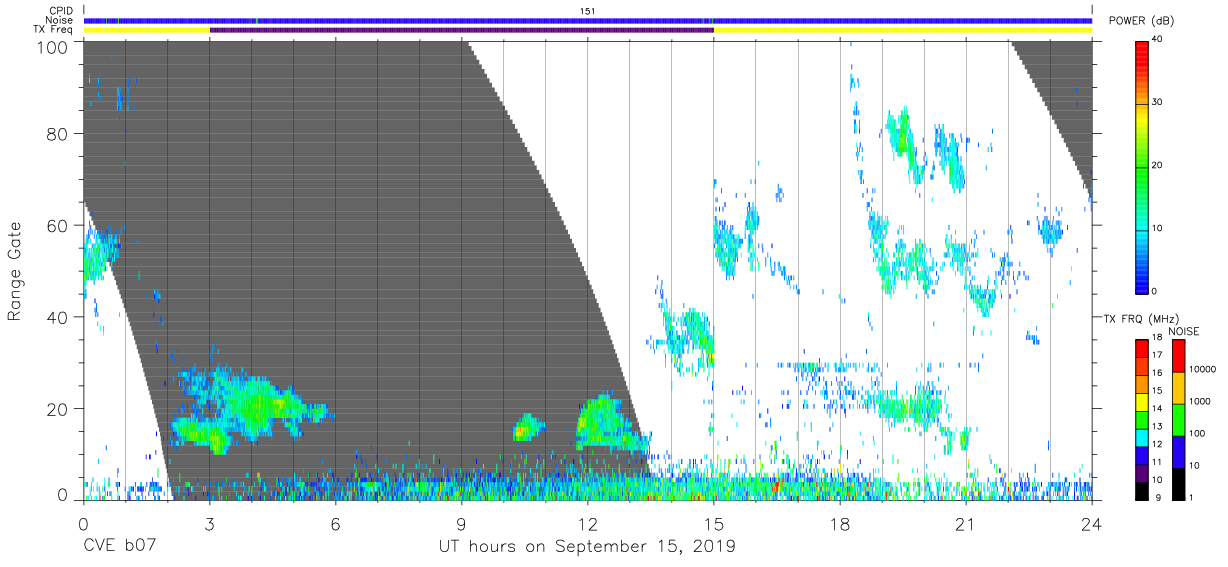Click the CPID label at top left
1228x567 pixels.
(x=61, y=11)
